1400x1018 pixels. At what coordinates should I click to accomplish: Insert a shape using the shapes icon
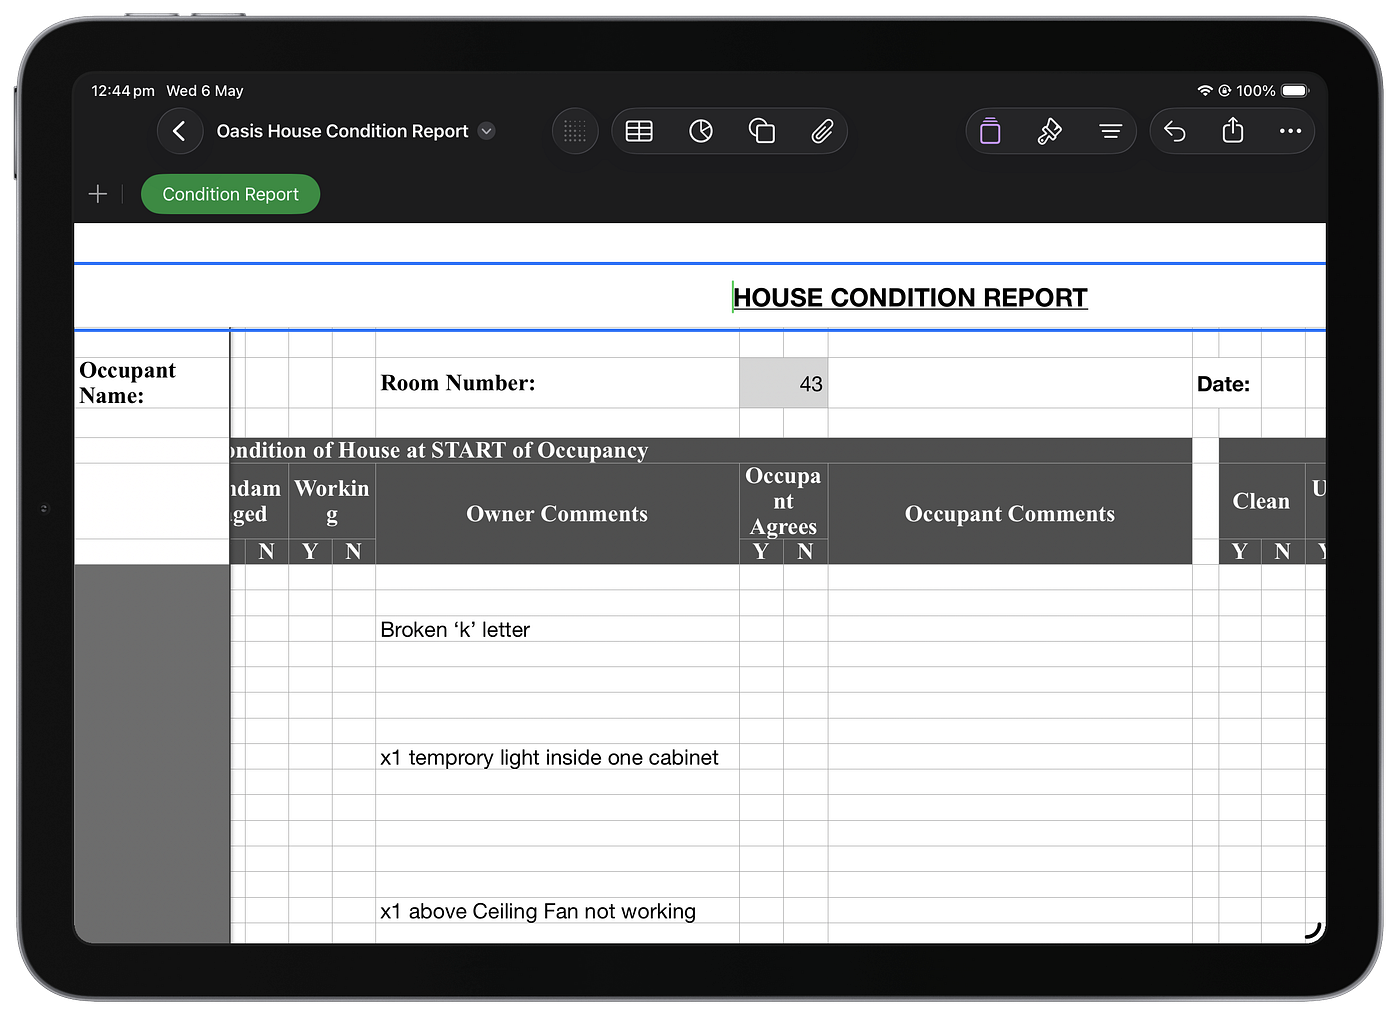[762, 131]
